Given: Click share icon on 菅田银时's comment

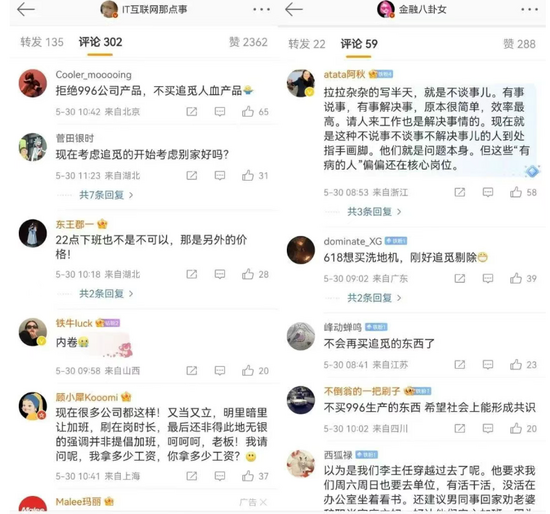Looking at the screenshot, I should 192,175.
